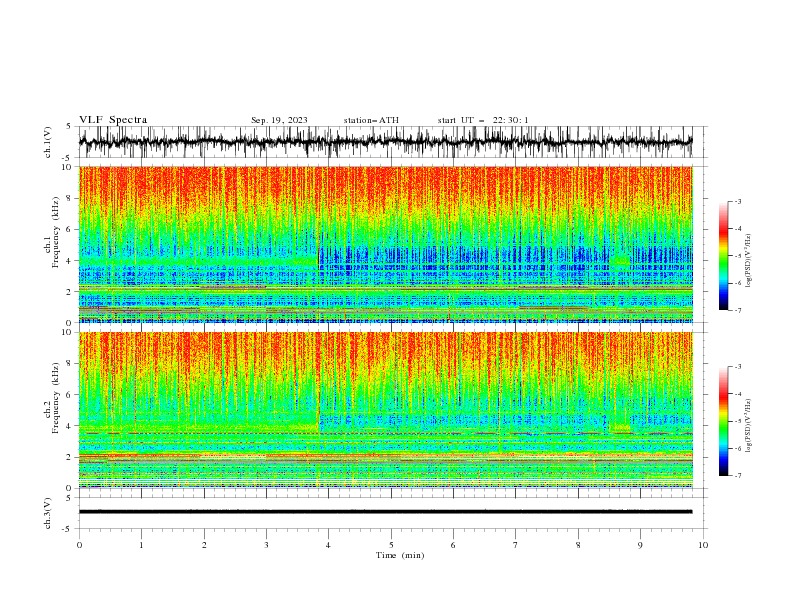The width and height of the screenshot is (792, 612).
Task: Click the ch.1 voltage waveform trace
Action: [386, 142]
